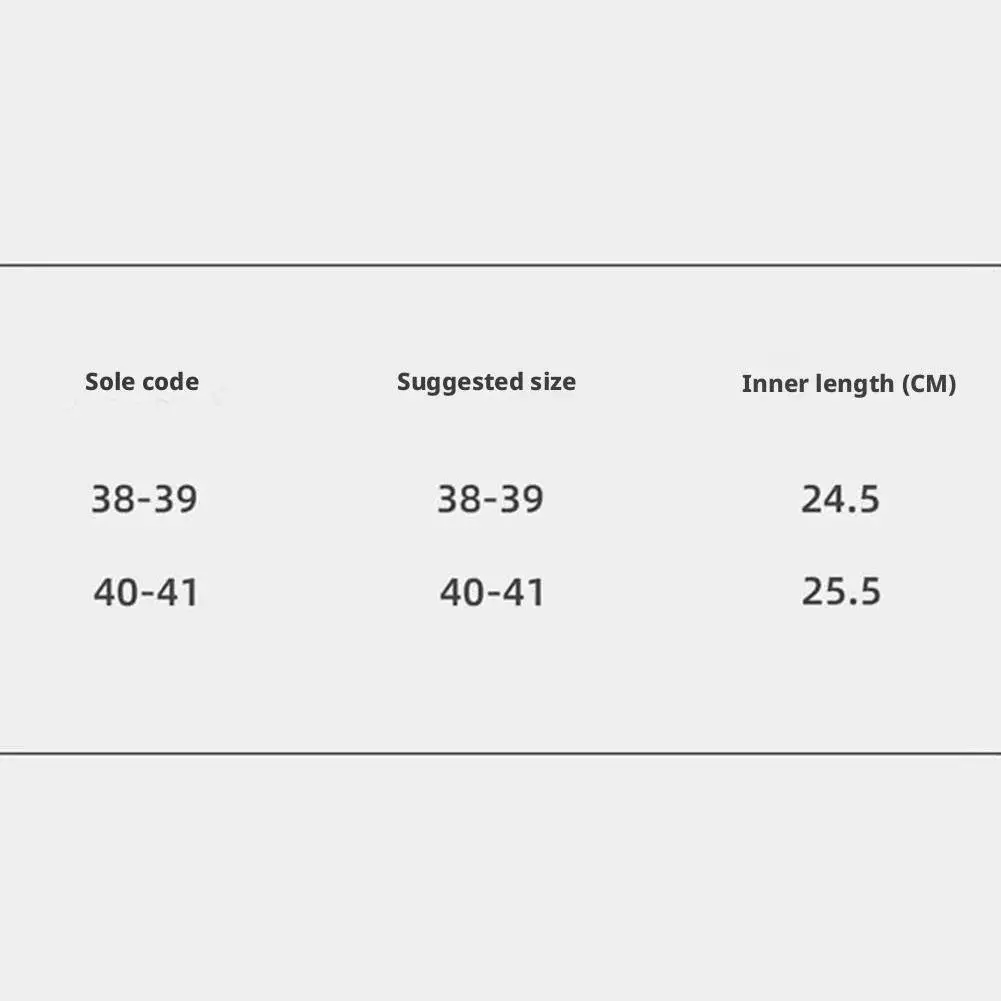1001x1001 pixels.
Task: Click the bottom horizontal divider line
Action: 500,753
